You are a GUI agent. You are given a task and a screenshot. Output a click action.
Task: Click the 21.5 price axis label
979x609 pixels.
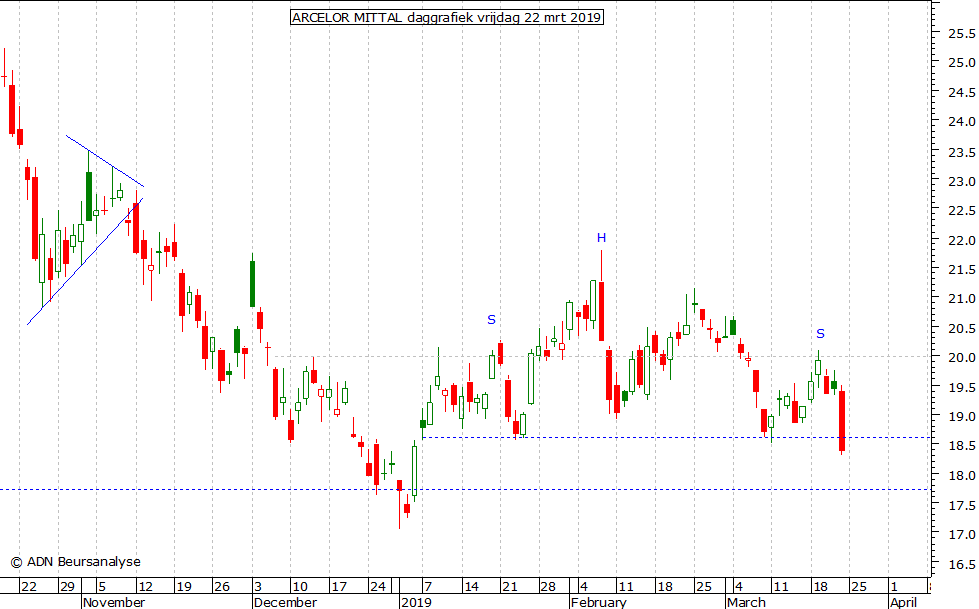(962, 270)
